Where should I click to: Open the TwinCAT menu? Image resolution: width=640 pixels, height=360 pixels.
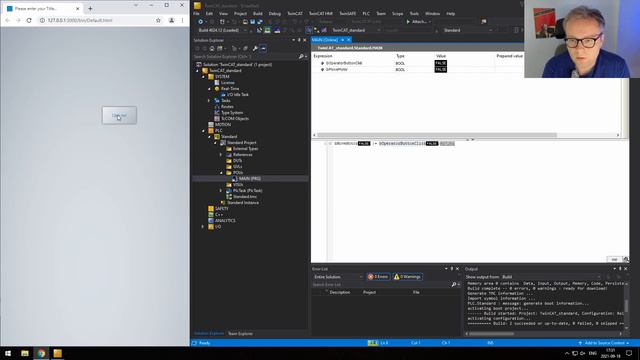[295, 13]
